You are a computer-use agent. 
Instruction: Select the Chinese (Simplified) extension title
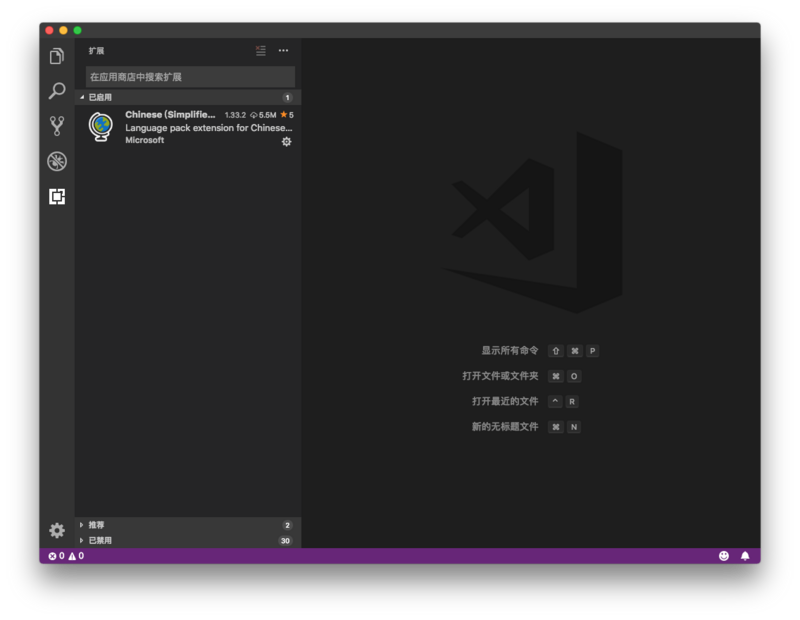pyautogui.click(x=170, y=114)
